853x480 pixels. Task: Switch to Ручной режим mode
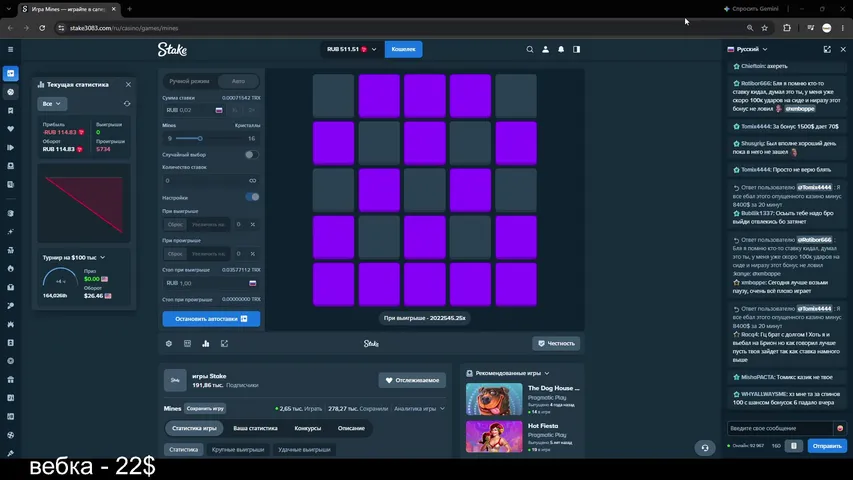click(x=189, y=81)
